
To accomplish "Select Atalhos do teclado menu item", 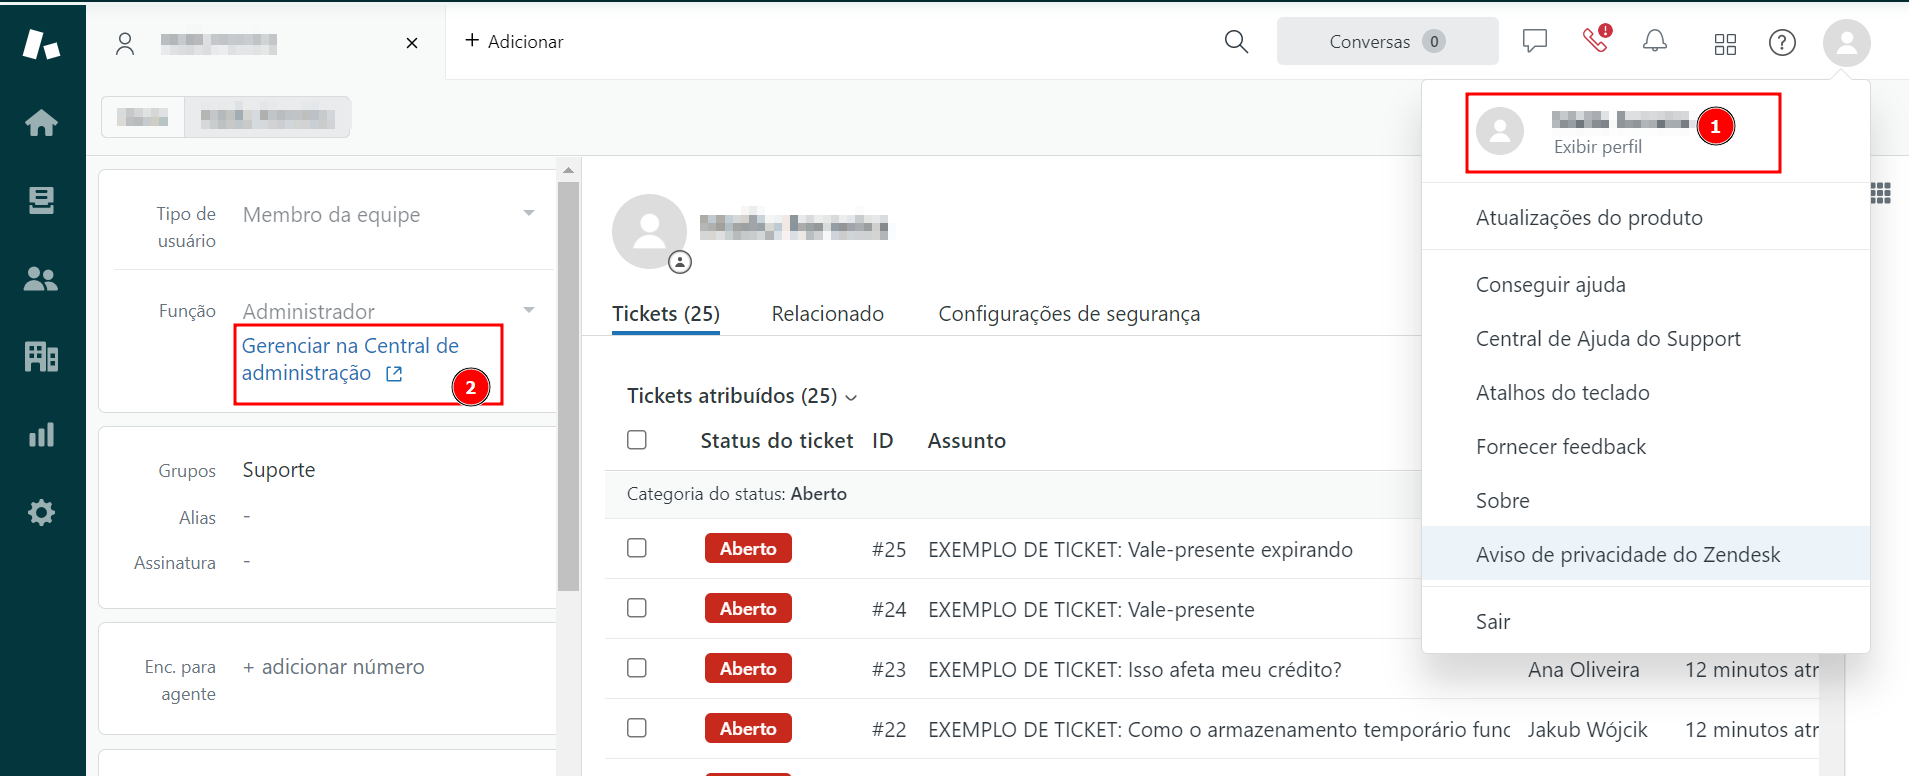I will [1562, 393].
